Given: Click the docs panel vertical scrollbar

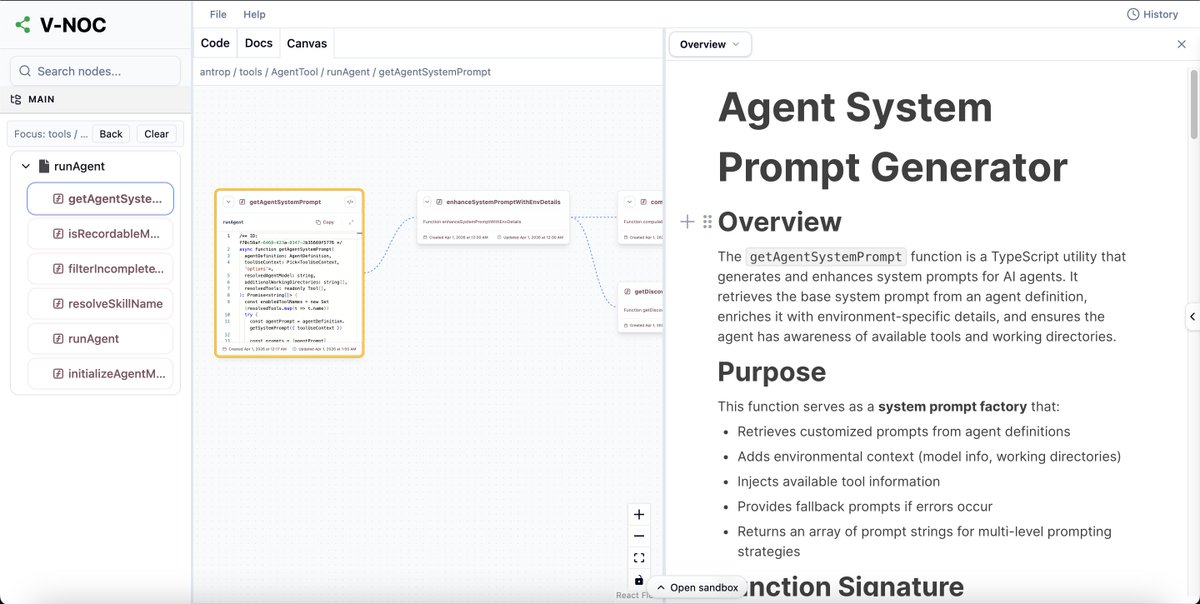Looking at the screenshot, I should pyautogui.click(x=1193, y=105).
